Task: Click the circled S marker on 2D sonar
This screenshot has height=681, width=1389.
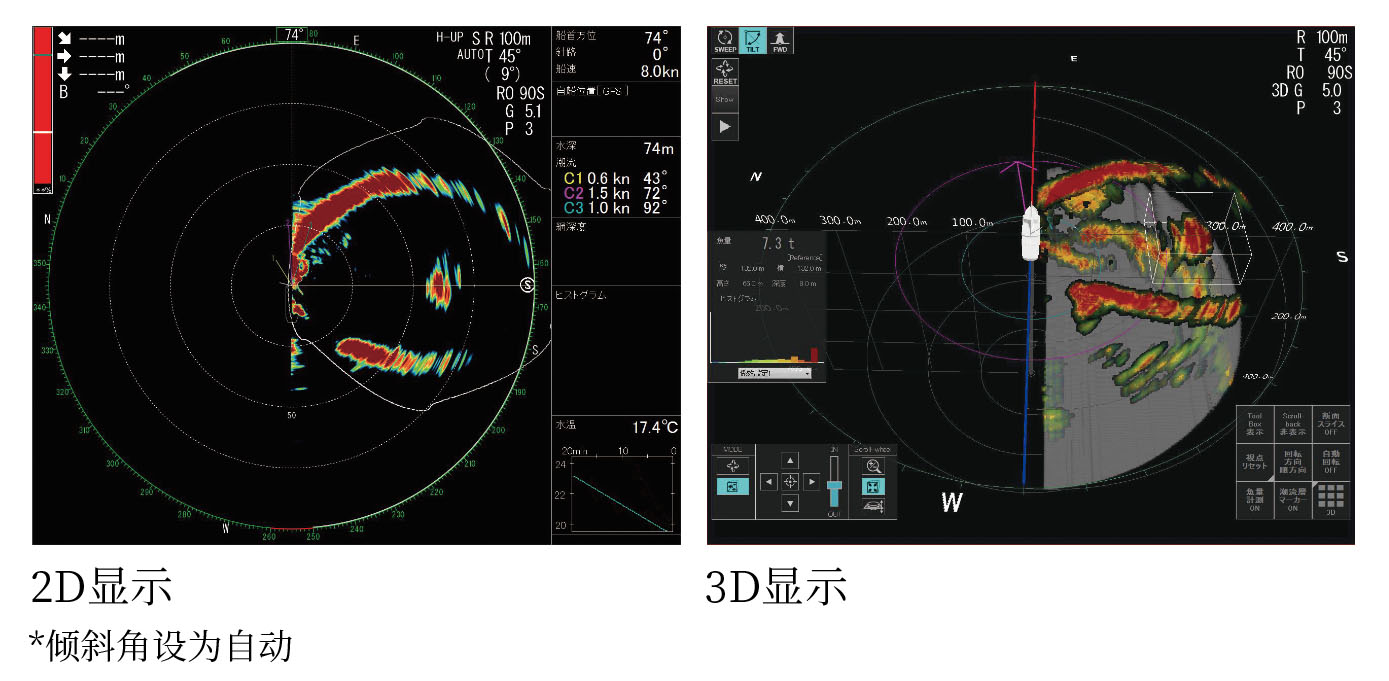Action: pyautogui.click(x=527, y=286)
